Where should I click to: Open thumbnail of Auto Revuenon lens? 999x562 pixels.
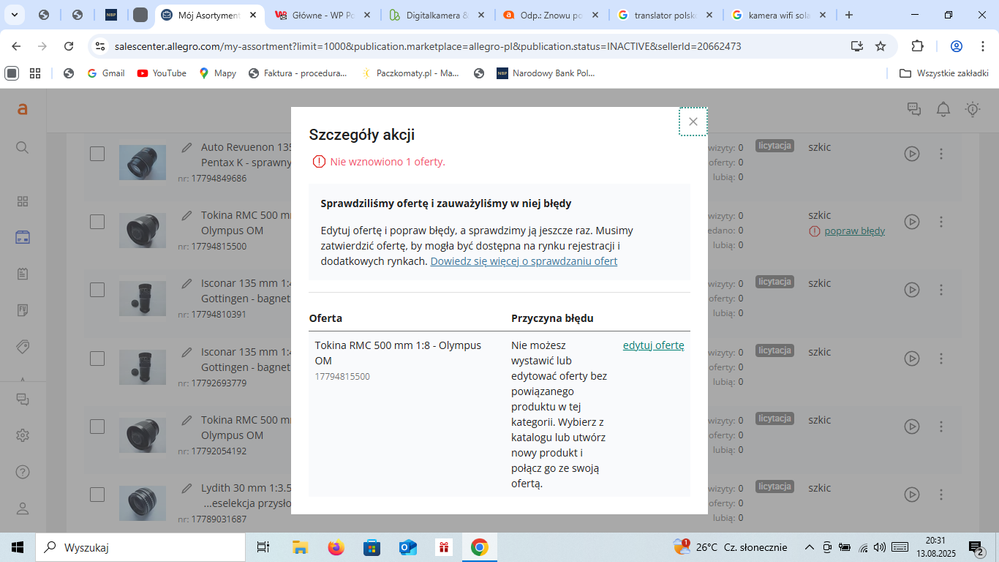142,162
